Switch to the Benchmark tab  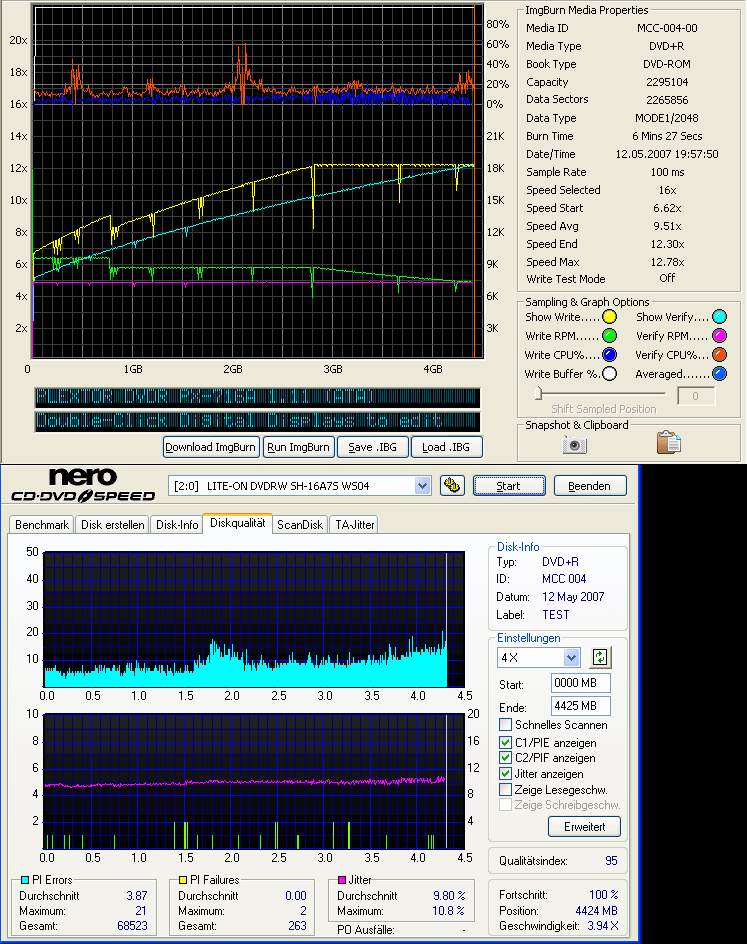pyautogui.click(x=42, y=524)
